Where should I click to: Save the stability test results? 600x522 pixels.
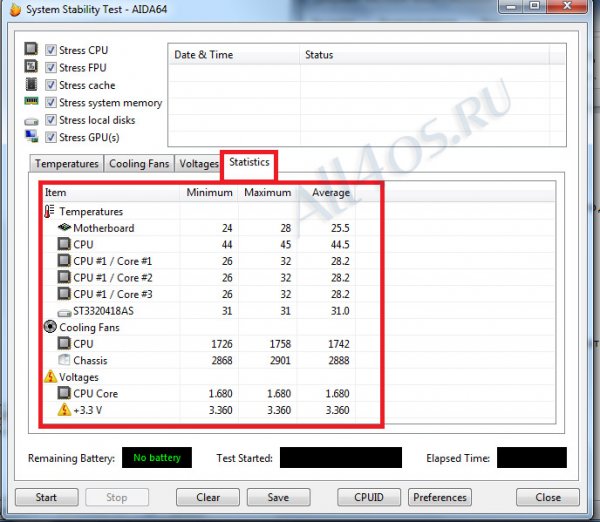(278, 497)
